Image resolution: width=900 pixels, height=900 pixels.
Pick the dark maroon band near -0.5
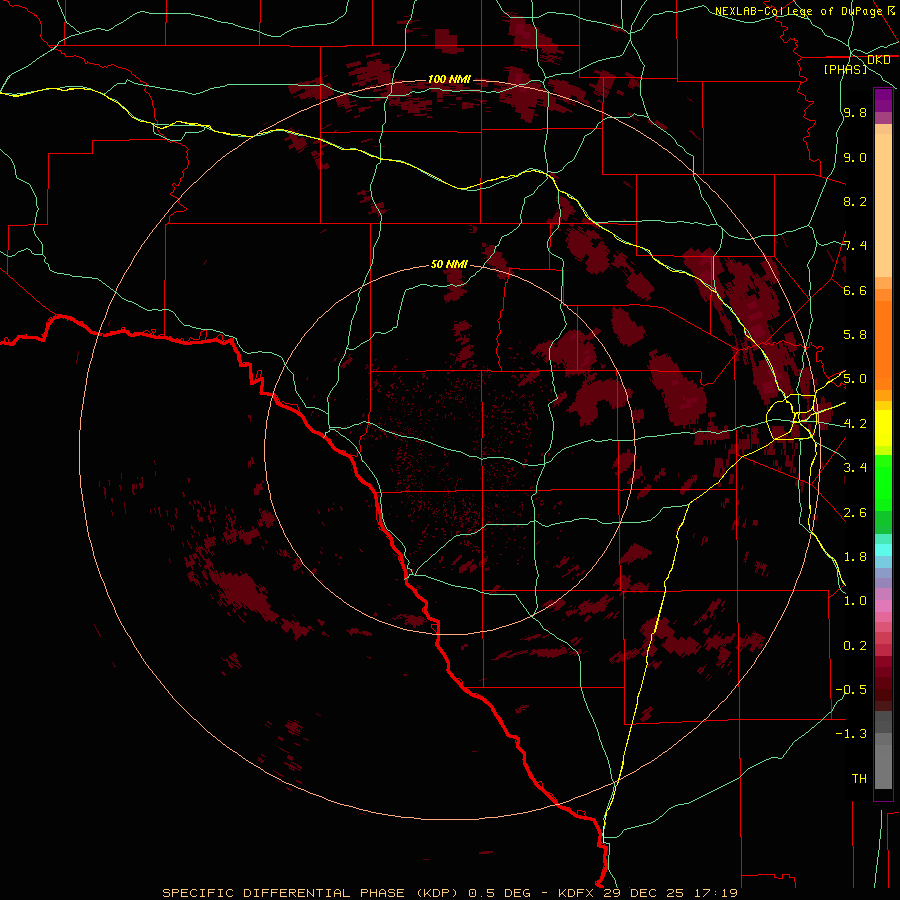pyautogui.click(x=883, y=690)
